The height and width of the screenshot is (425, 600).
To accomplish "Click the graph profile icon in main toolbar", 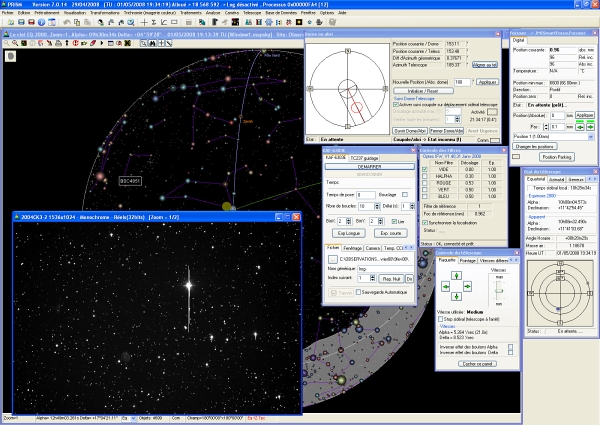I will pyautogui.click(x=164, y=22).
